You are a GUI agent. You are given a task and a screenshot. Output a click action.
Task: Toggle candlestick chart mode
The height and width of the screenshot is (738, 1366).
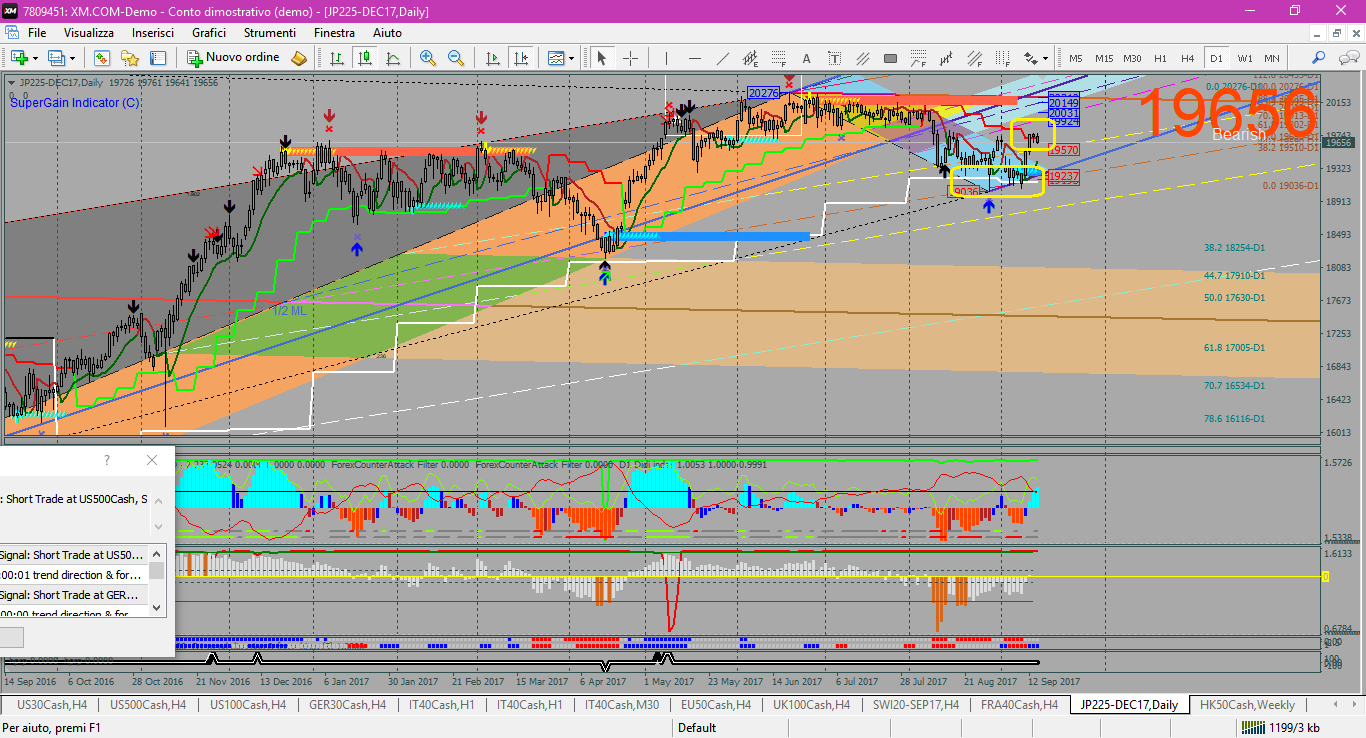[x=364, y=57]
